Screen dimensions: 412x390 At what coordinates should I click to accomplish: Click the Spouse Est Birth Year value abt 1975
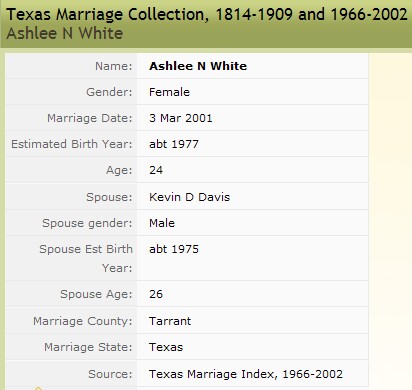(174, 249)
